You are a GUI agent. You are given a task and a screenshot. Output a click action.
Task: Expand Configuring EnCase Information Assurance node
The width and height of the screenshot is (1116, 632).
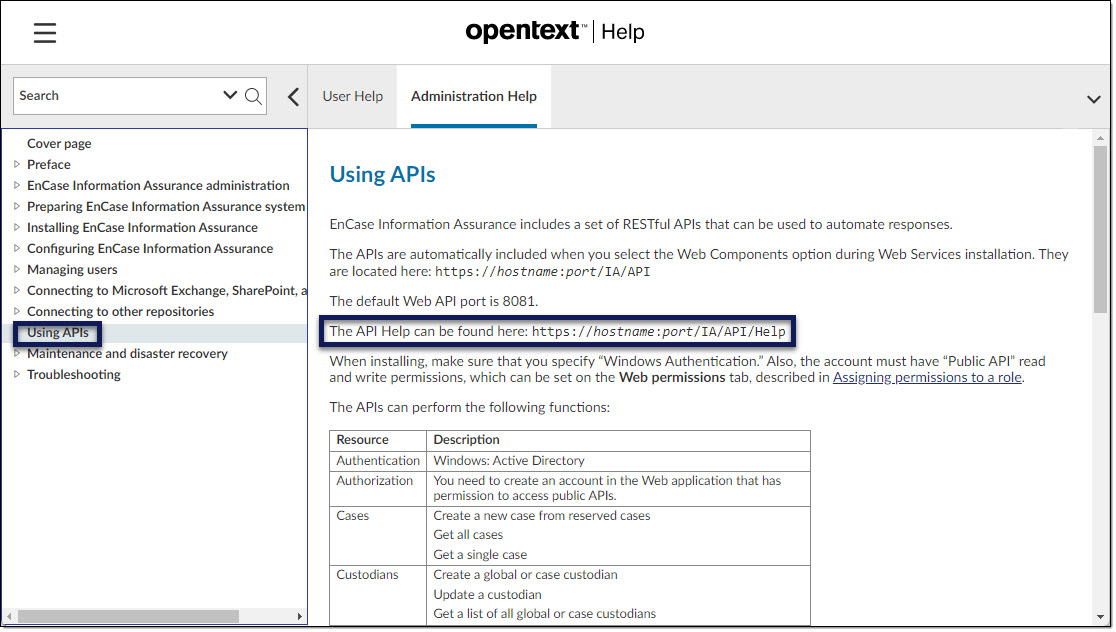[x=17, y=248]
